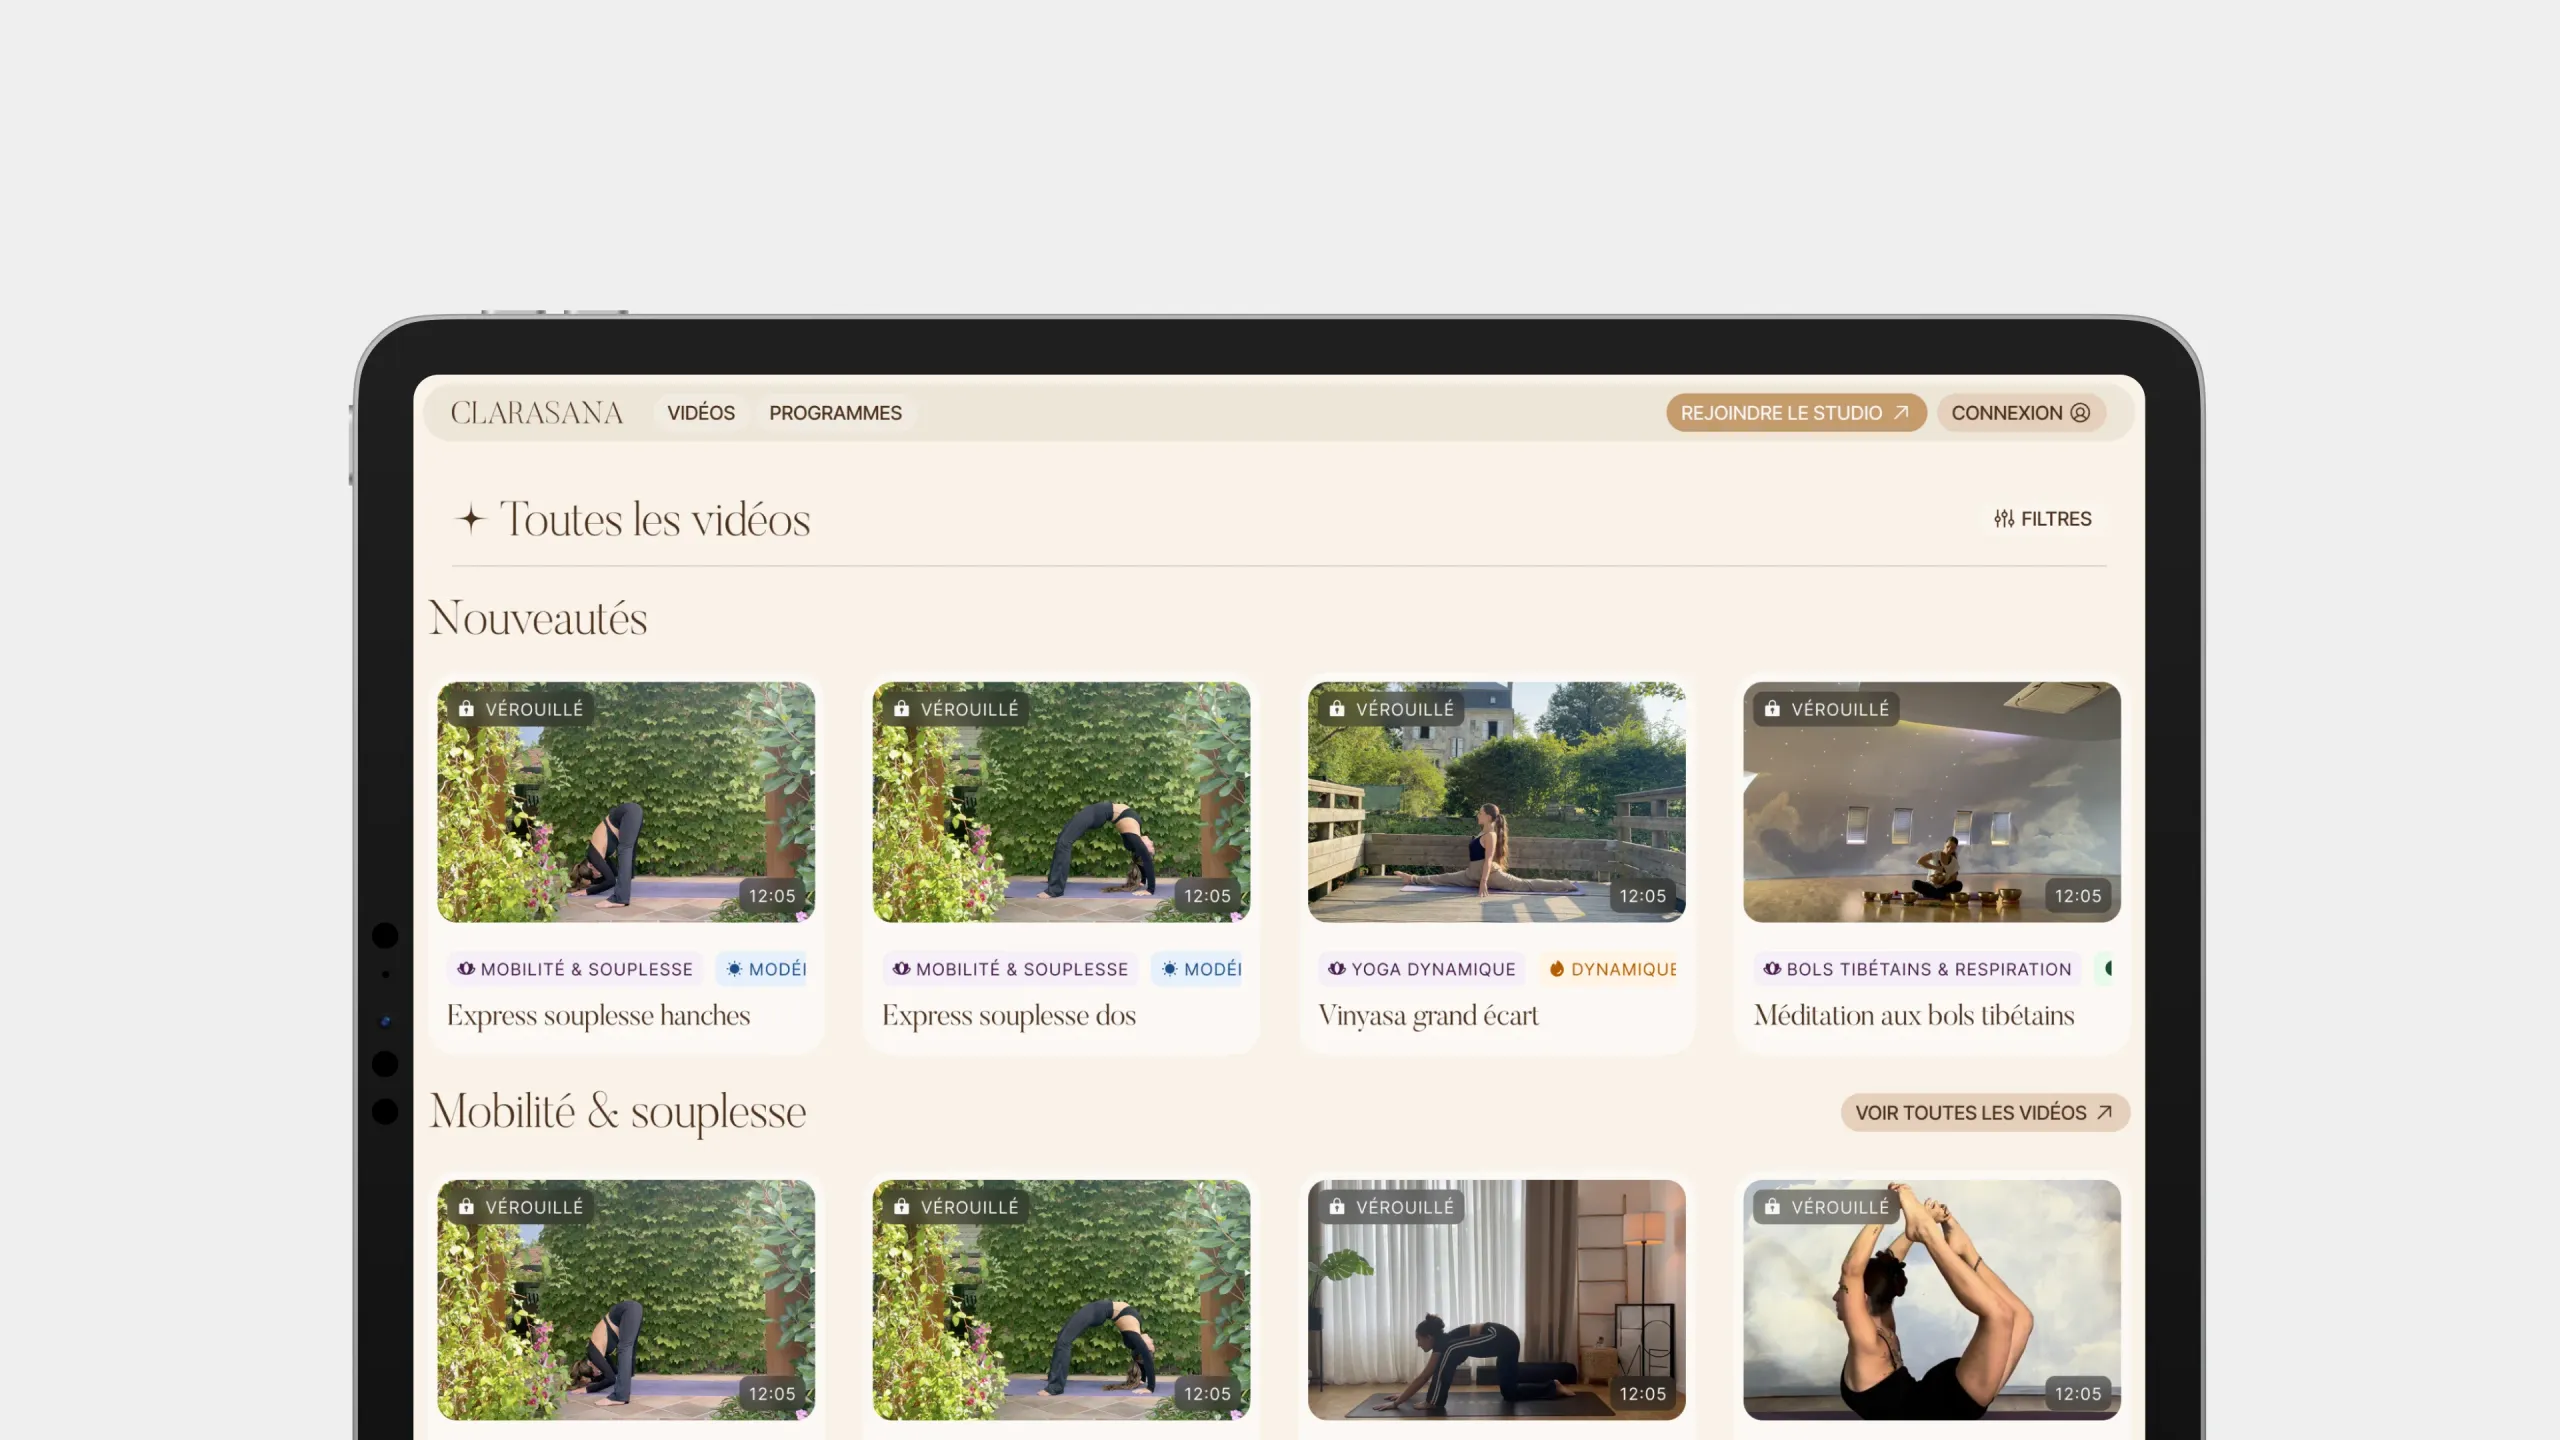2560x1440 pixels.
Task: Click lock icon on Express souplesse dos card
Action: (901, 709)
